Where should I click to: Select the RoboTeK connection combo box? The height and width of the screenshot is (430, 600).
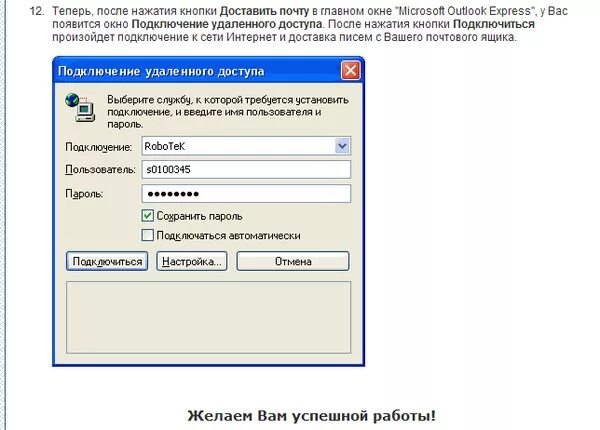pos(246,146)
